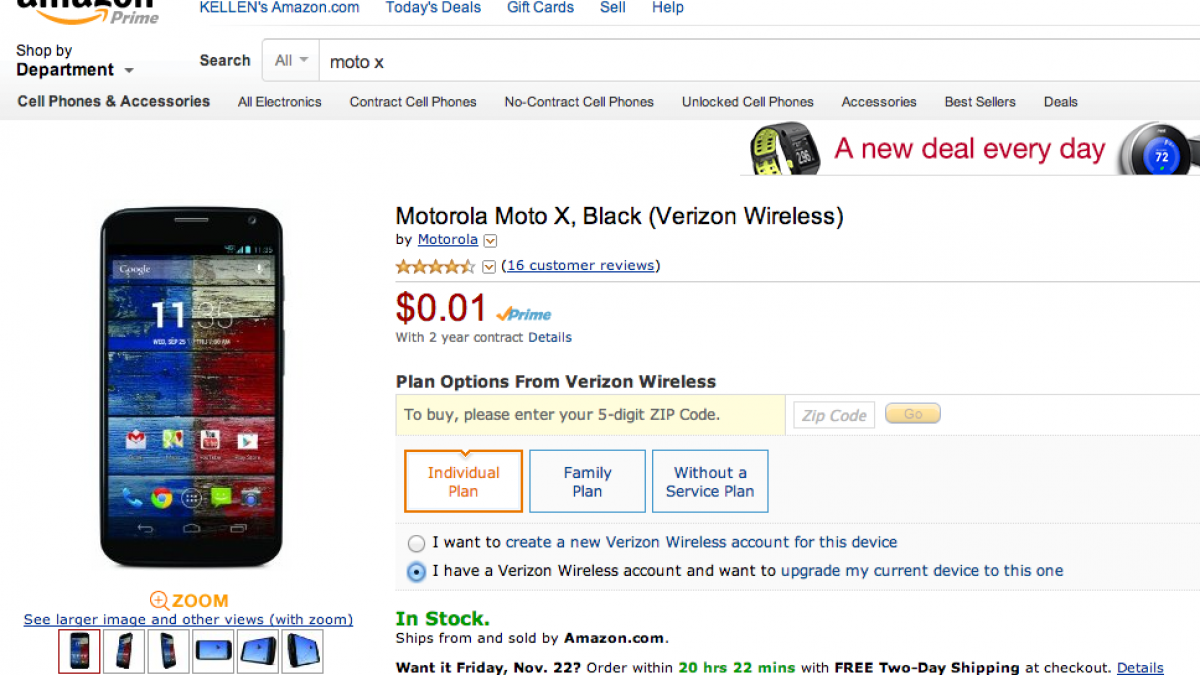Choose the Individual Plan option
The height and width of the screenshot is (675, 1200).
coord(463,481)
